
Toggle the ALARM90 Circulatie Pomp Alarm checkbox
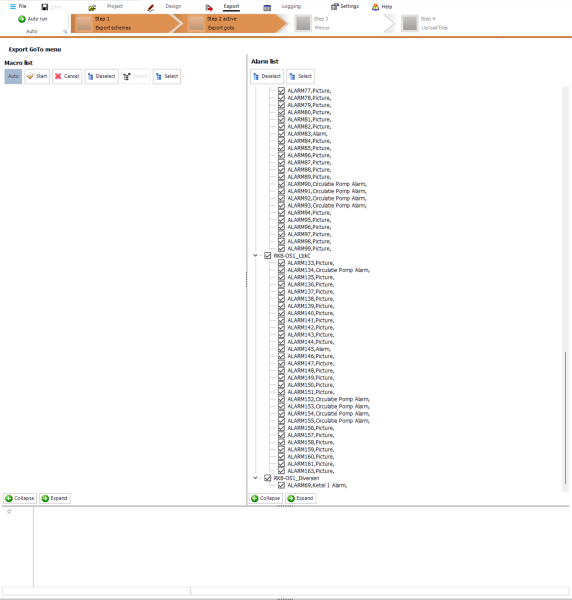[282, 184]
